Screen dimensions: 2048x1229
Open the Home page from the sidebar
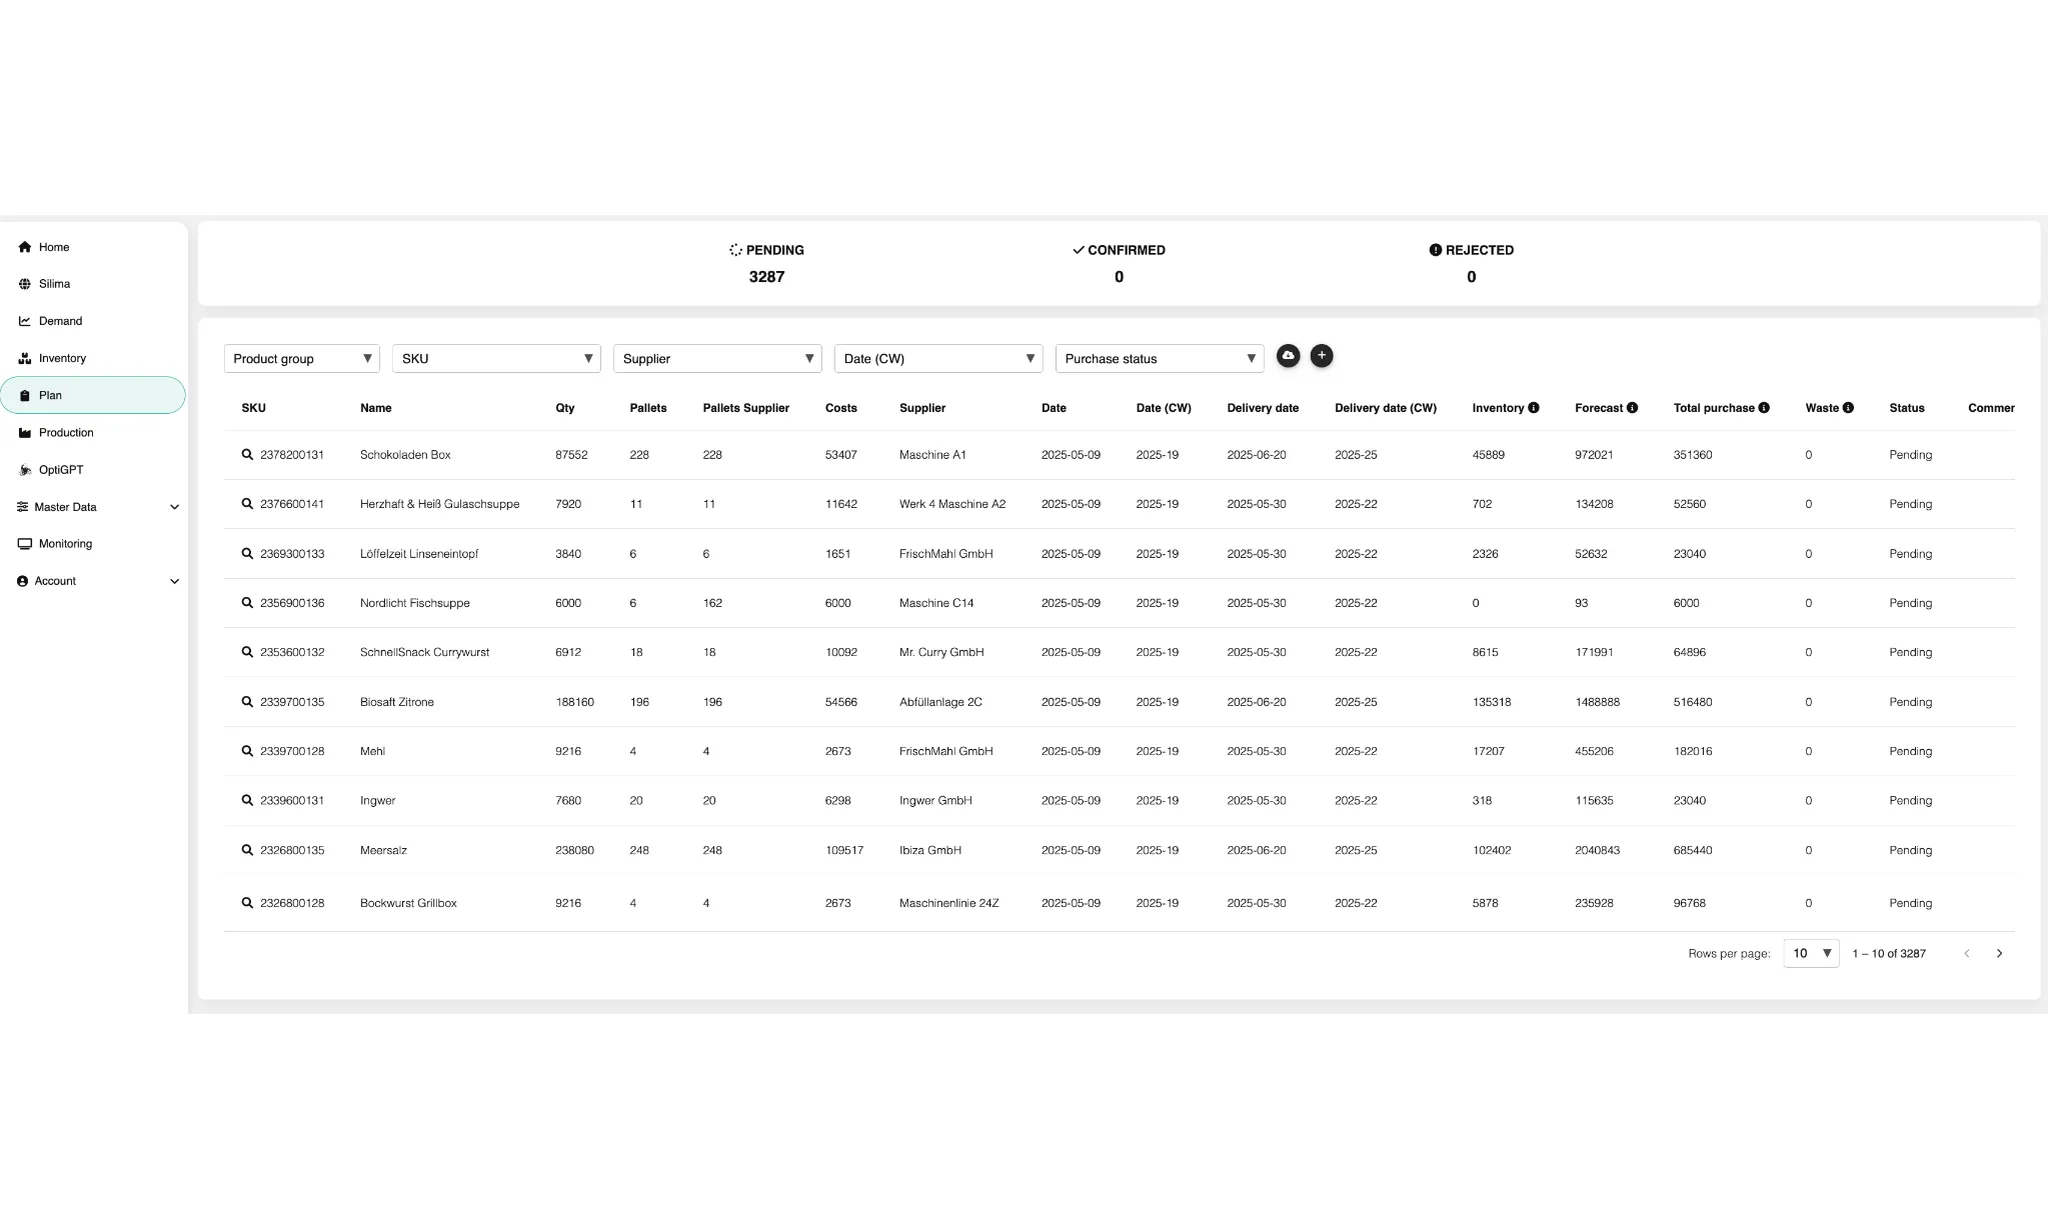pos(54,247)
